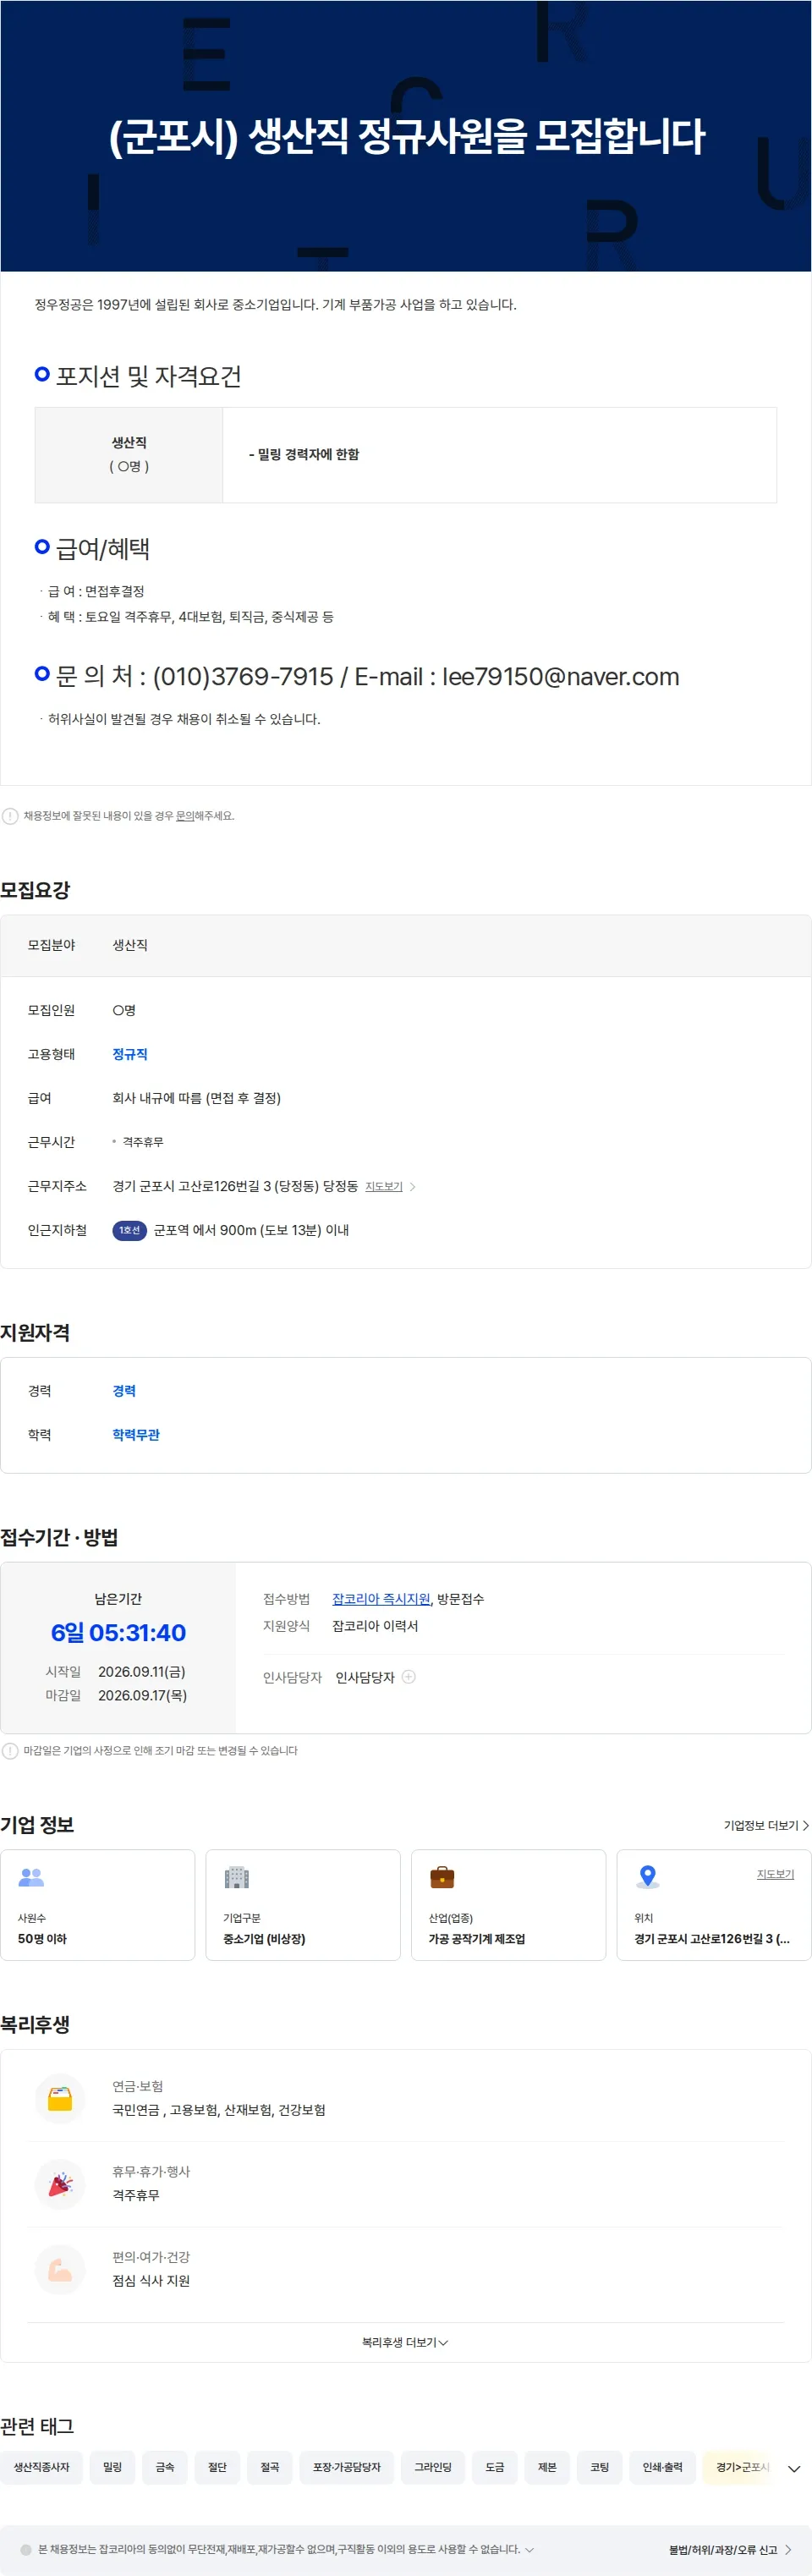Expand the footer copyright notice chevron

click(x=530, y=2549)
